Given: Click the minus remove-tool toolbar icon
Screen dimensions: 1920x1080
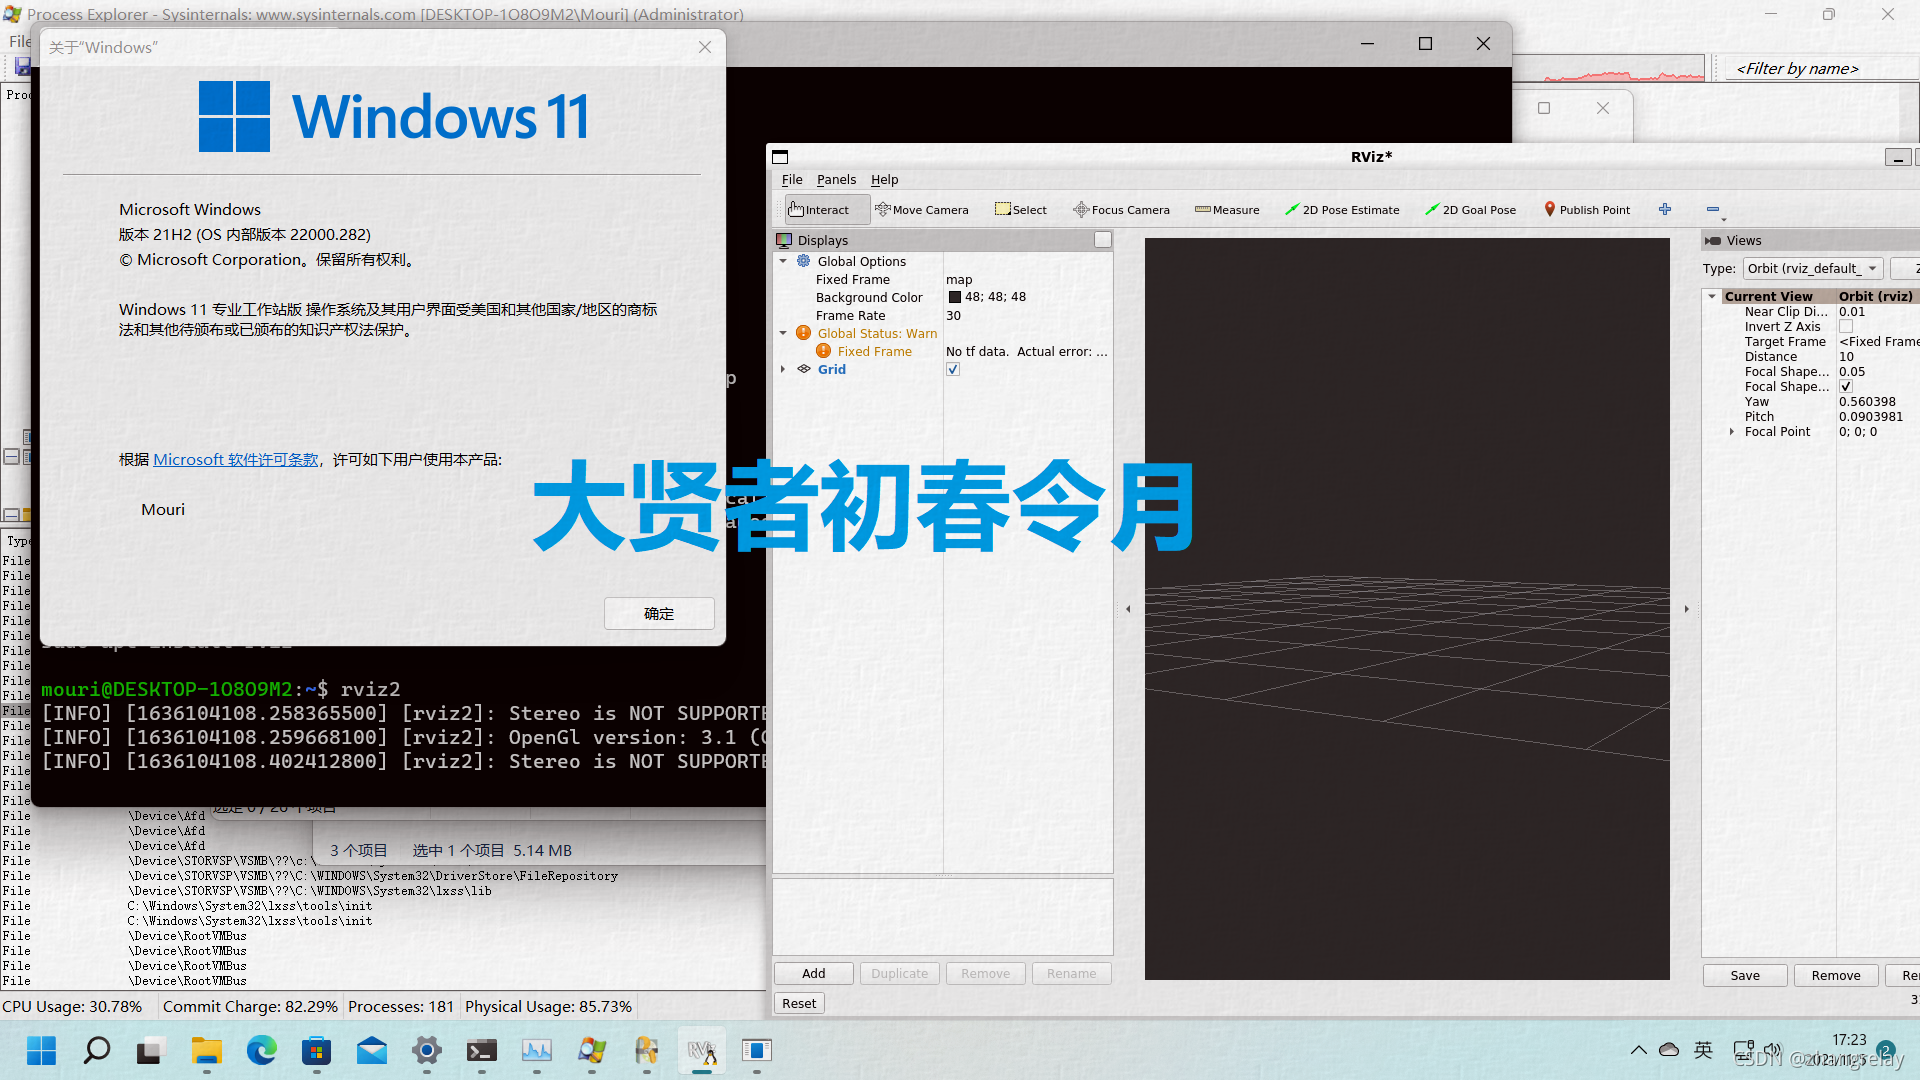Looking at the screenshot, I should pyautogui.click(x=1712, y=209).
